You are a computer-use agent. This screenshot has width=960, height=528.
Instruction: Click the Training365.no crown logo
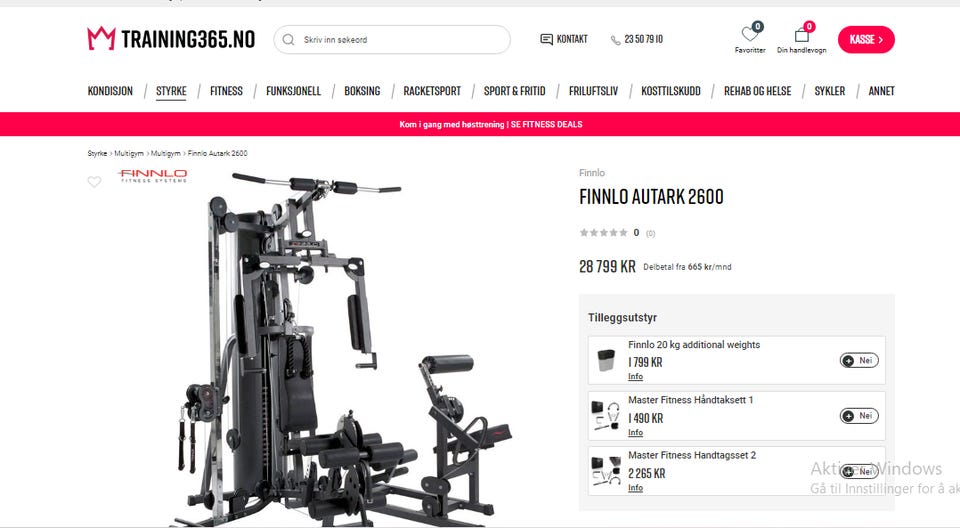tap(101, 39)
